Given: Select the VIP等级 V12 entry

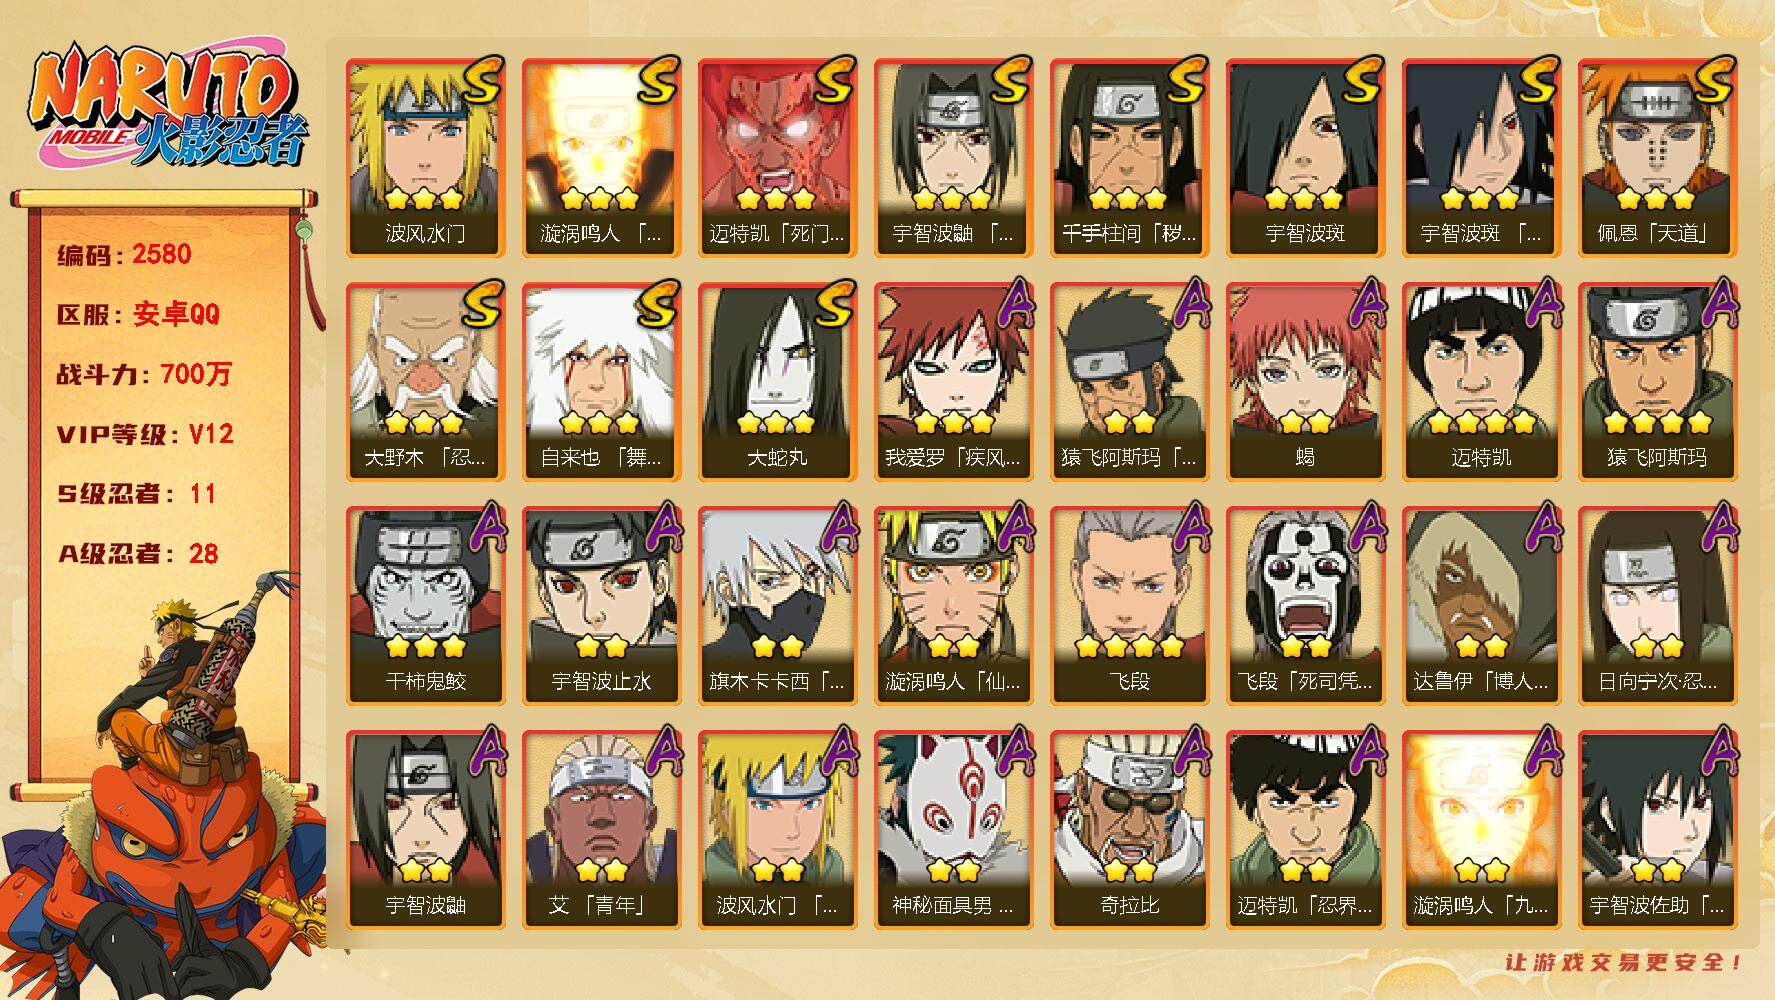Looking at the screenshot, I should click(145, 434).
